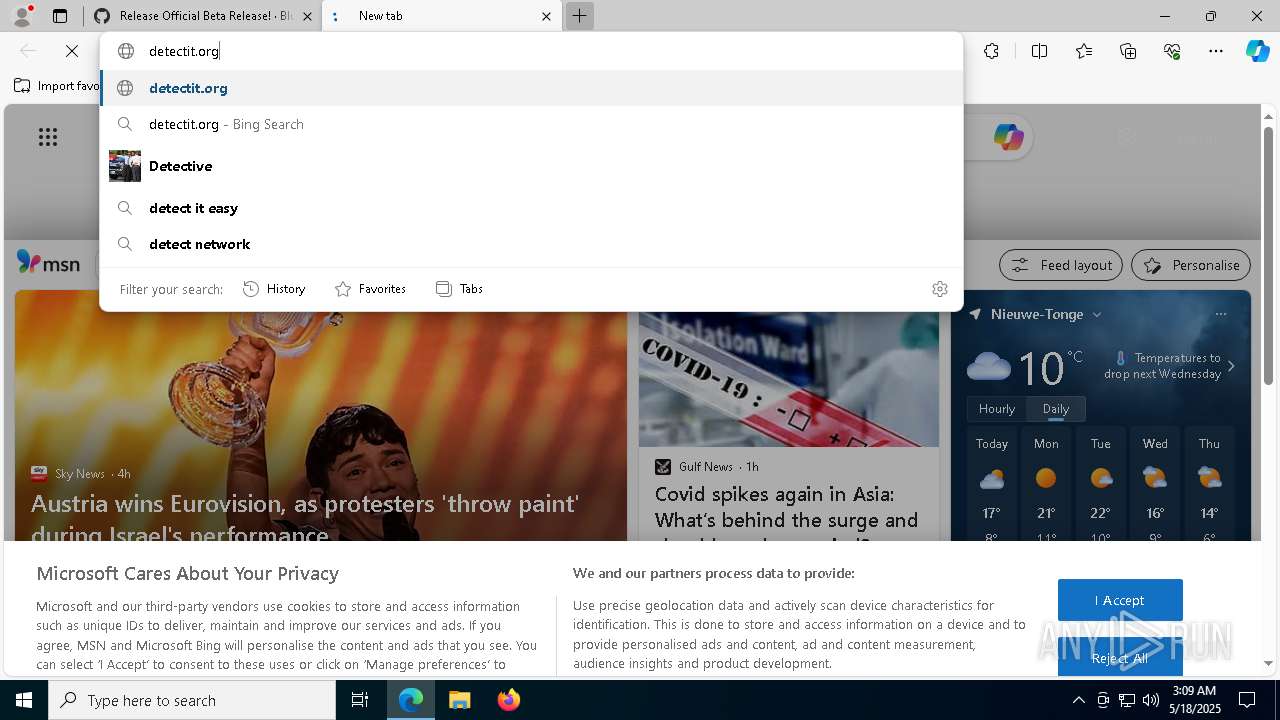Switch to the New tab tab
The width and height of the screenshot is (1280, 720).
pyautogui.click(x=442, y=16)
